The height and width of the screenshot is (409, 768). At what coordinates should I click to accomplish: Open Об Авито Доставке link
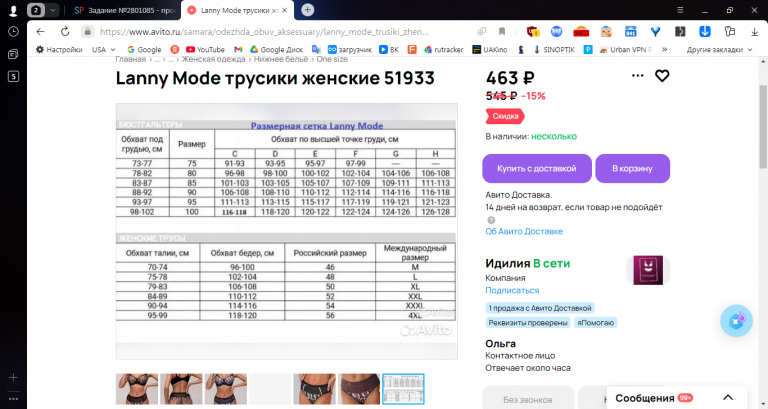pyautogui.click(x=524, y=231)
